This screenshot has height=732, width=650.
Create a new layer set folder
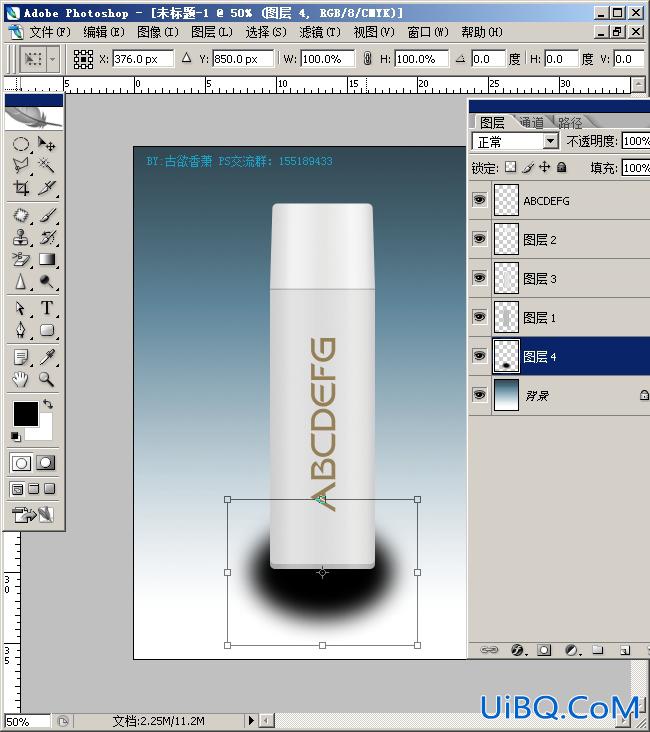tap(598, 650)
